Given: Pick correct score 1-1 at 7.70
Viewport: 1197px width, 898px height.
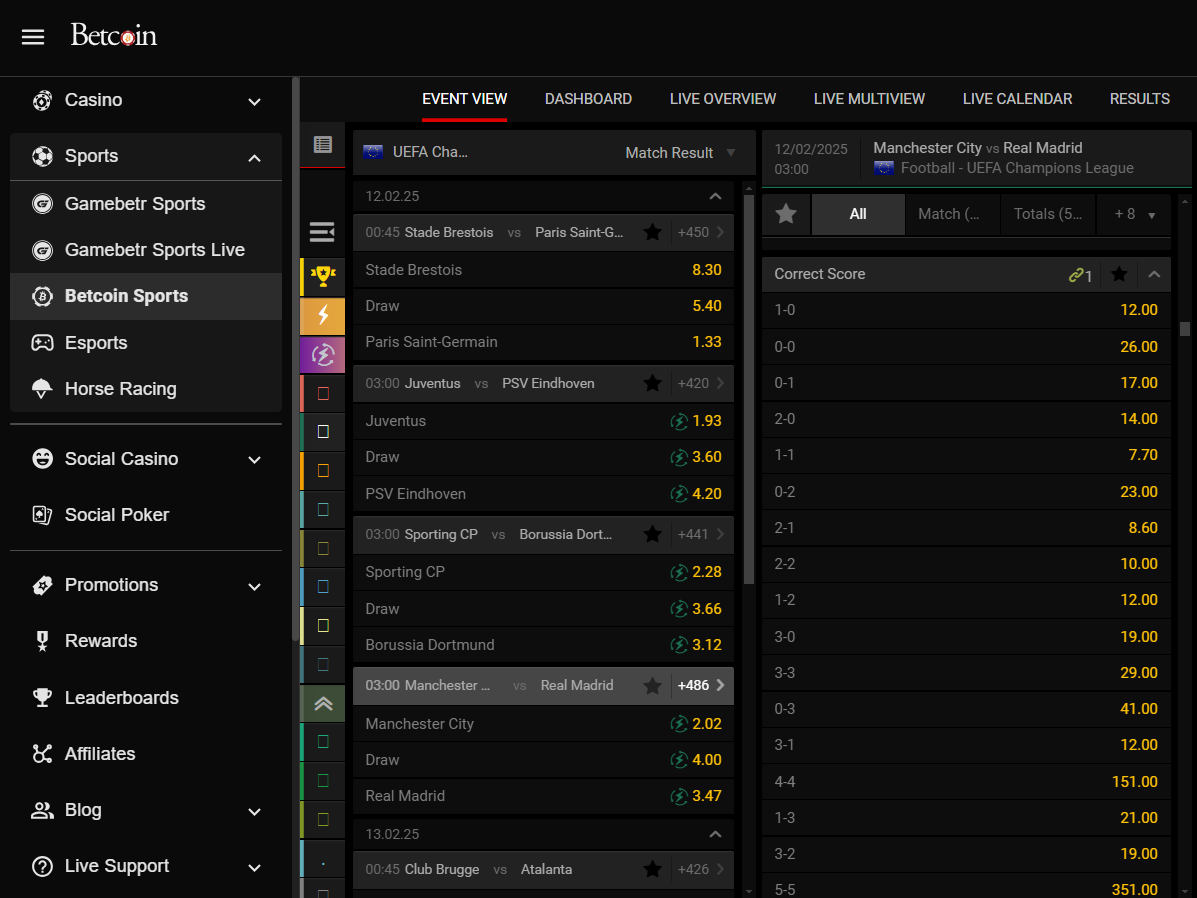Looking at the screenshot, I should click(1142, 455).
